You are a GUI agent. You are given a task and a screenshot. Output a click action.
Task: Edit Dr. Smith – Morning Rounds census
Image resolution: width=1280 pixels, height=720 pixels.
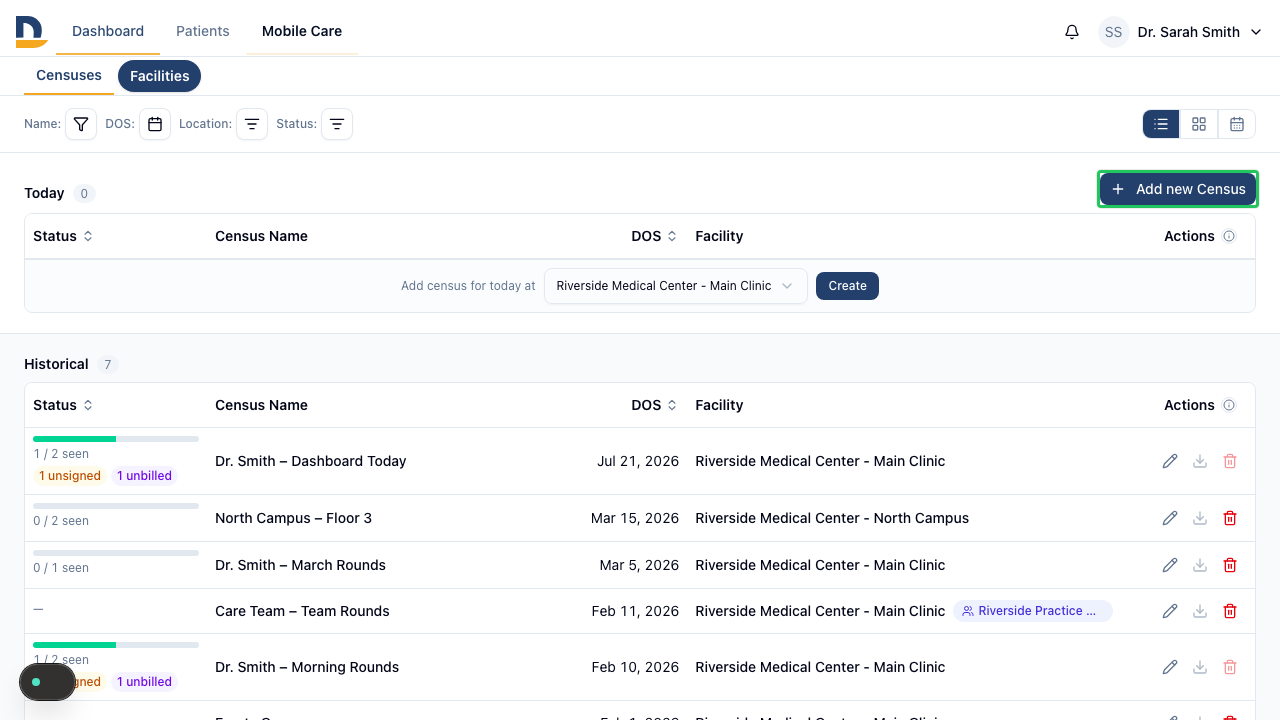pyautogui.click(x=1170, y=667)
